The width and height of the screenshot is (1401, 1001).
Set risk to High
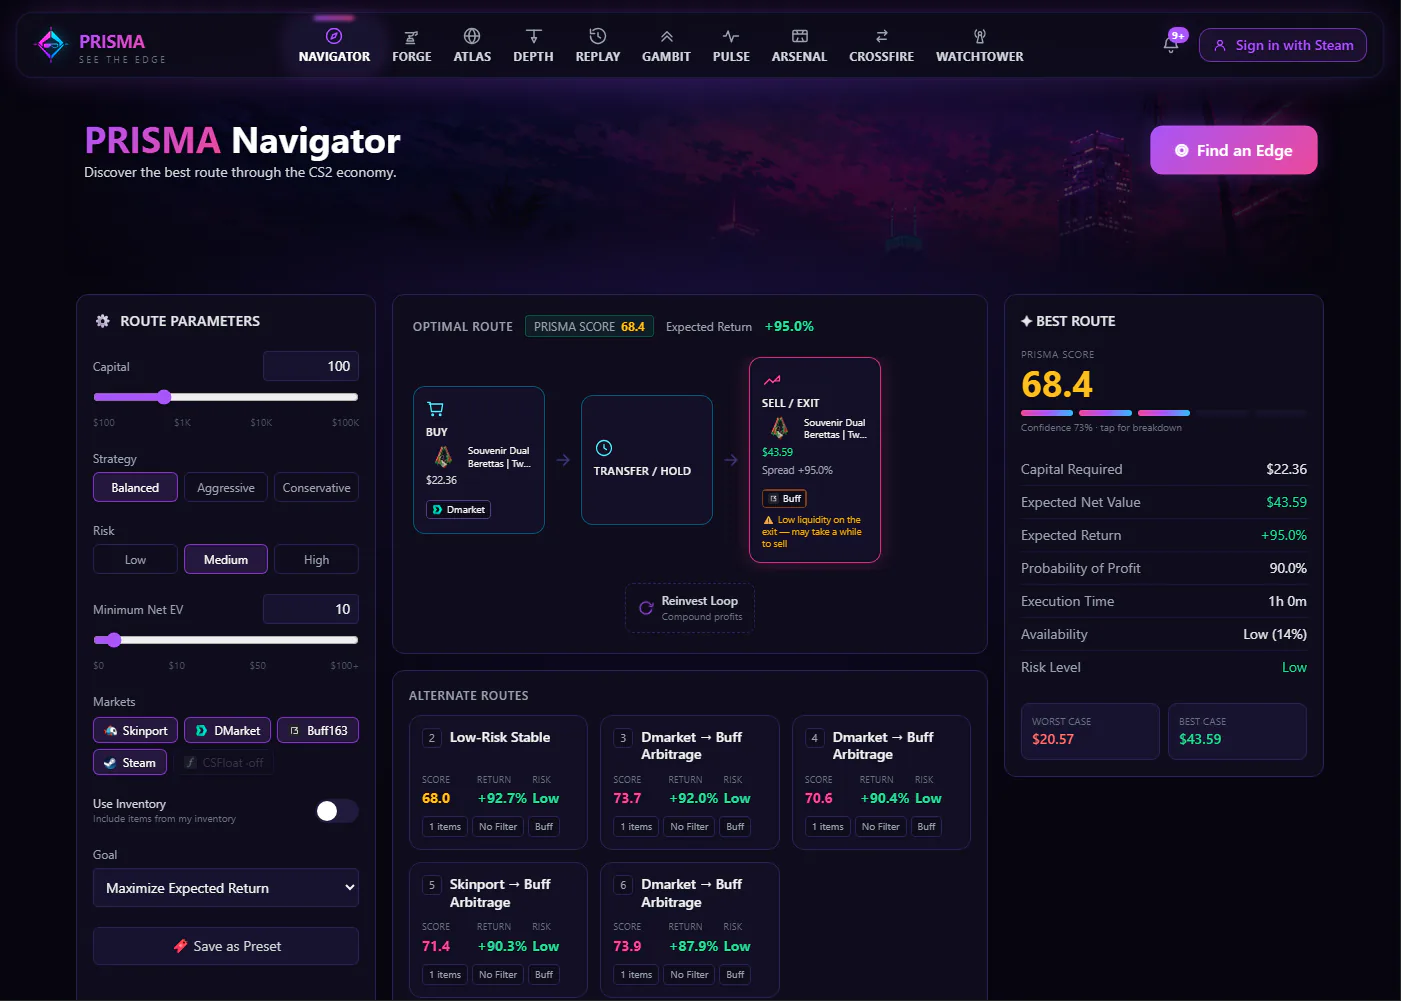316,559
